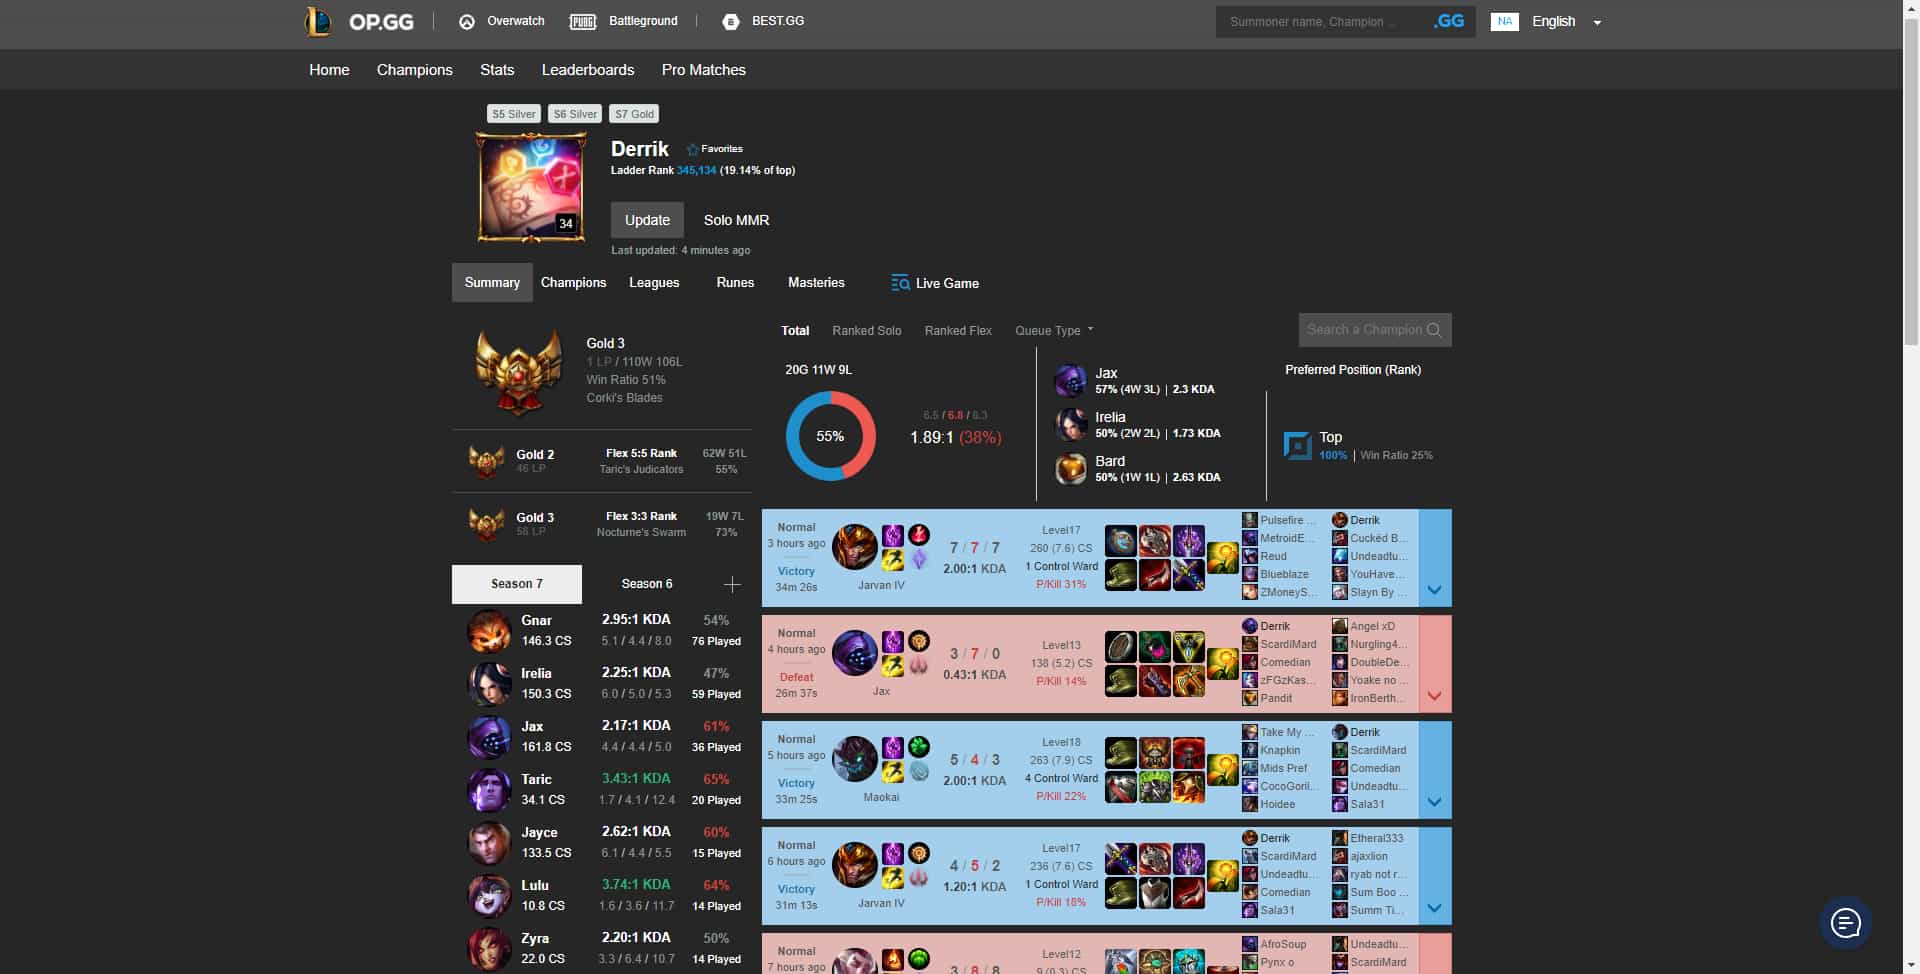The width and height of the screenshot is (1920, 974).
Task: Select the Top position icon
Action: click(x=1298, y=444)
